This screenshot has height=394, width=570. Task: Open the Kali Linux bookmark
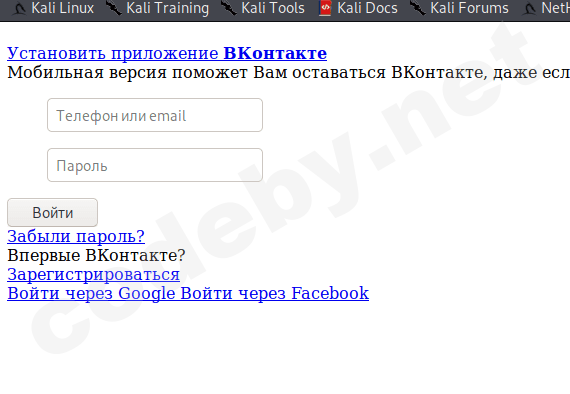(53, 8)
